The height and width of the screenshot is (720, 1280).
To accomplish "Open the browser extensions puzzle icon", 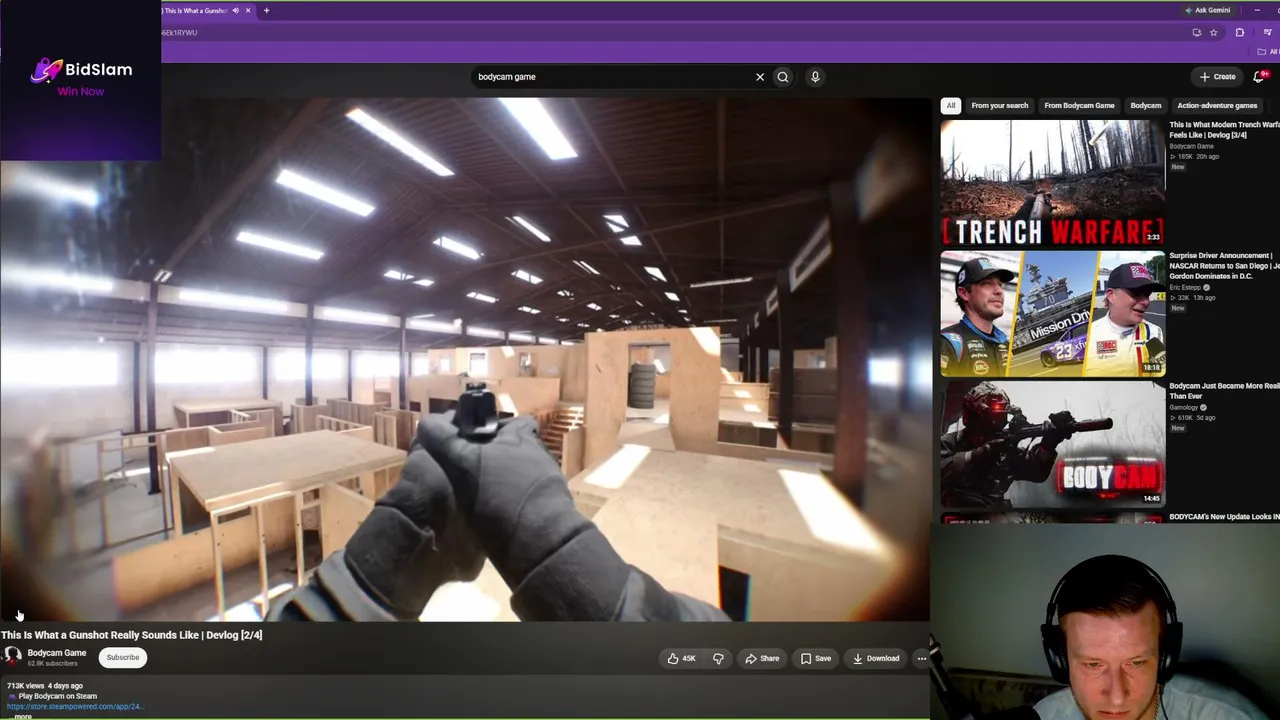I will (1240, 32).
